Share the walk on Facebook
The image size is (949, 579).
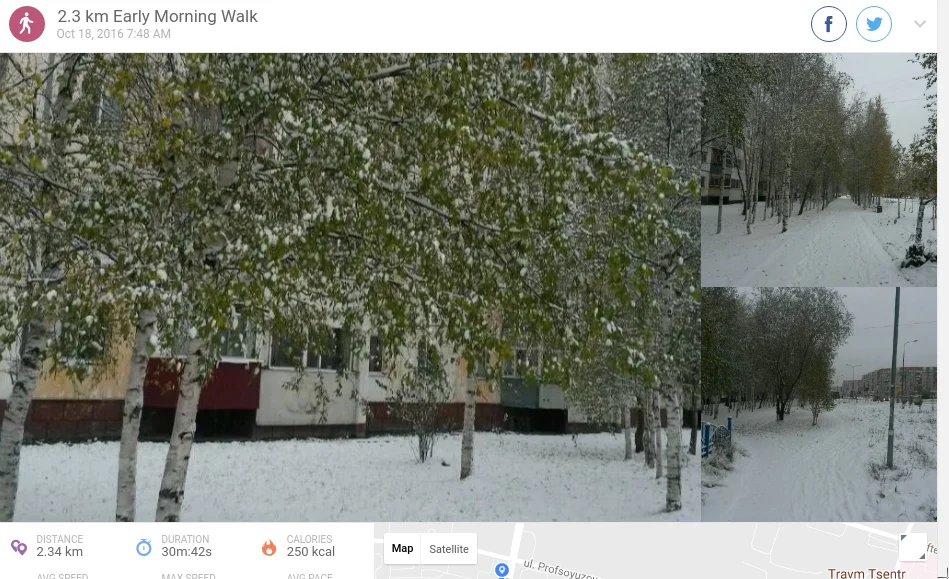[x=829, y=24]
